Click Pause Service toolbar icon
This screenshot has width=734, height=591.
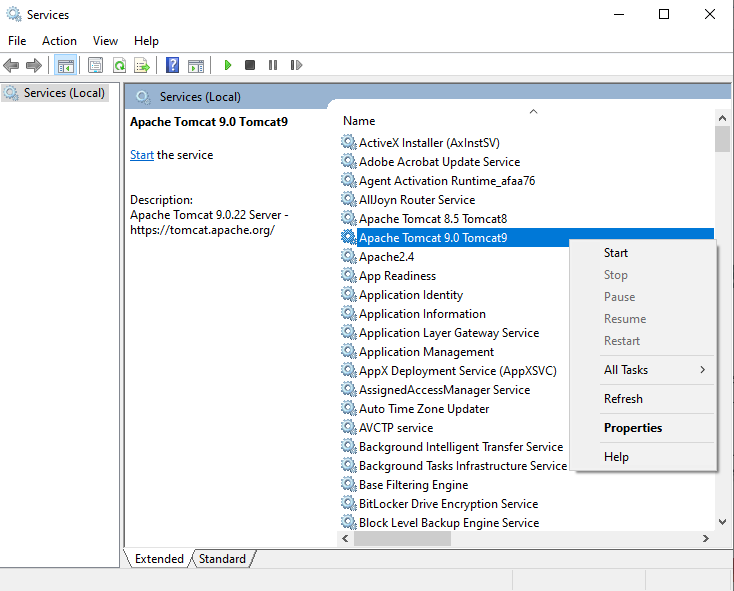273,65
